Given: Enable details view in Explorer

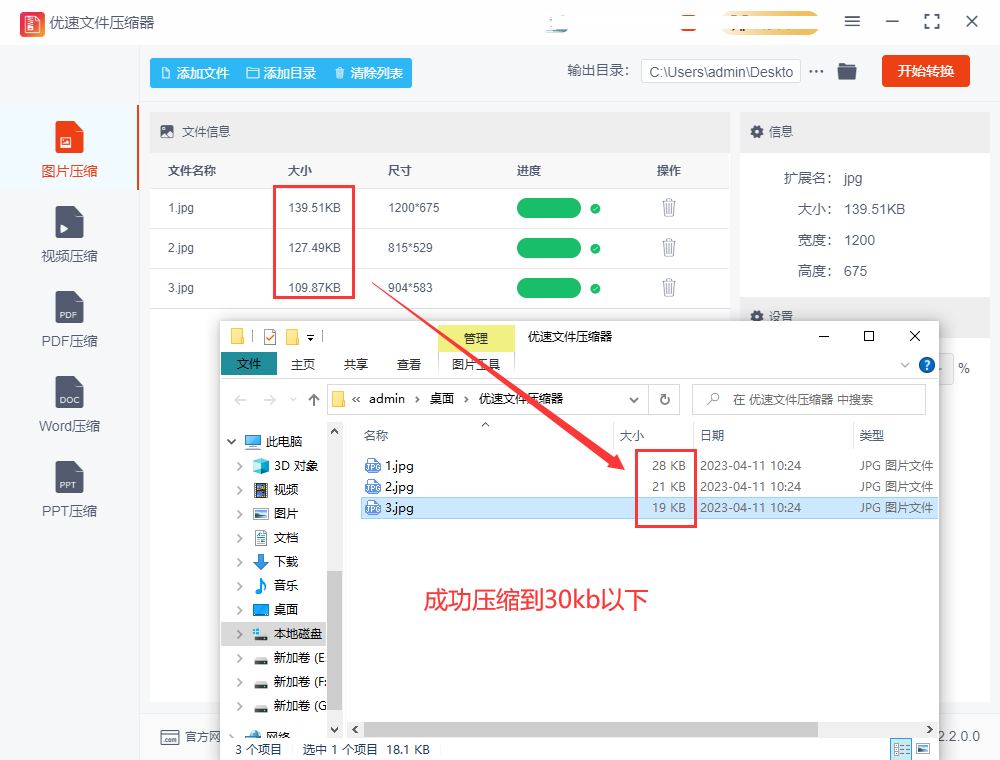Looking at the screenshot, I should point(901,748).
